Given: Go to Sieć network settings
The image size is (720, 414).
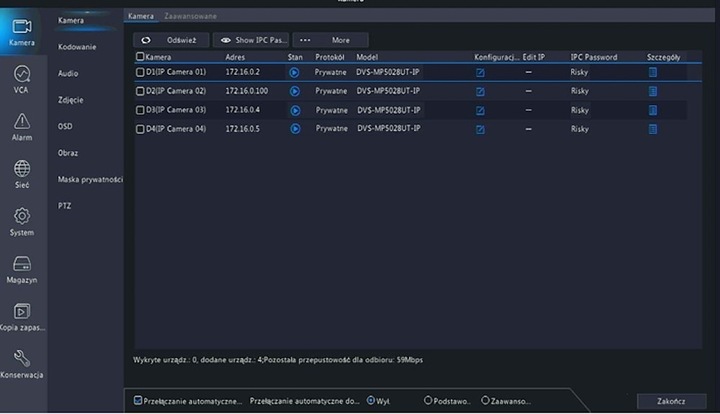Looking at the screenshot, I should pos(21,174).
